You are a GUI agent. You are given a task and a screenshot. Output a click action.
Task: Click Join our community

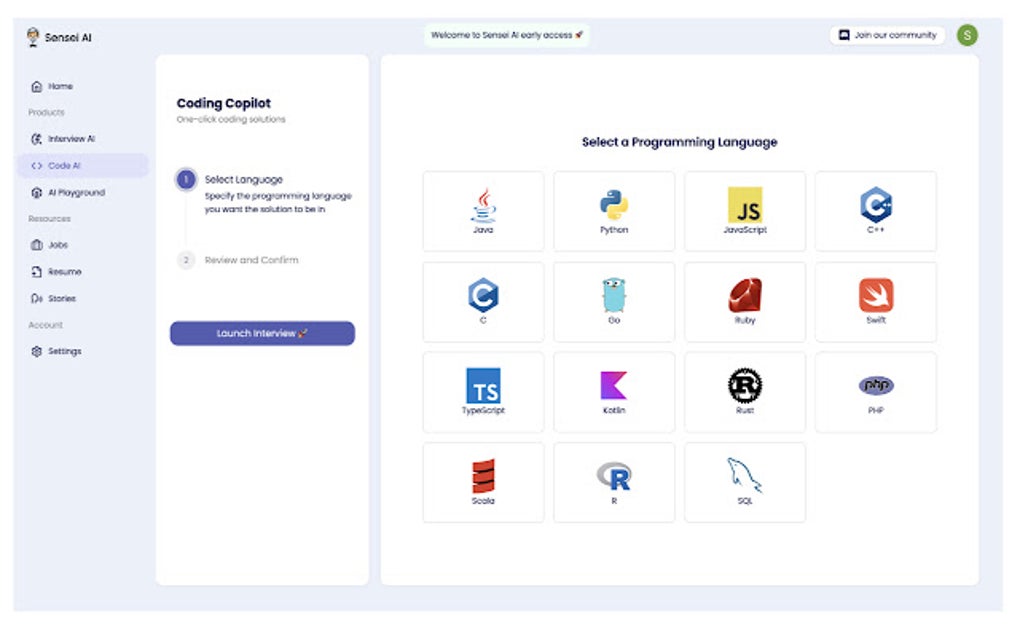(x=888, y=34)
